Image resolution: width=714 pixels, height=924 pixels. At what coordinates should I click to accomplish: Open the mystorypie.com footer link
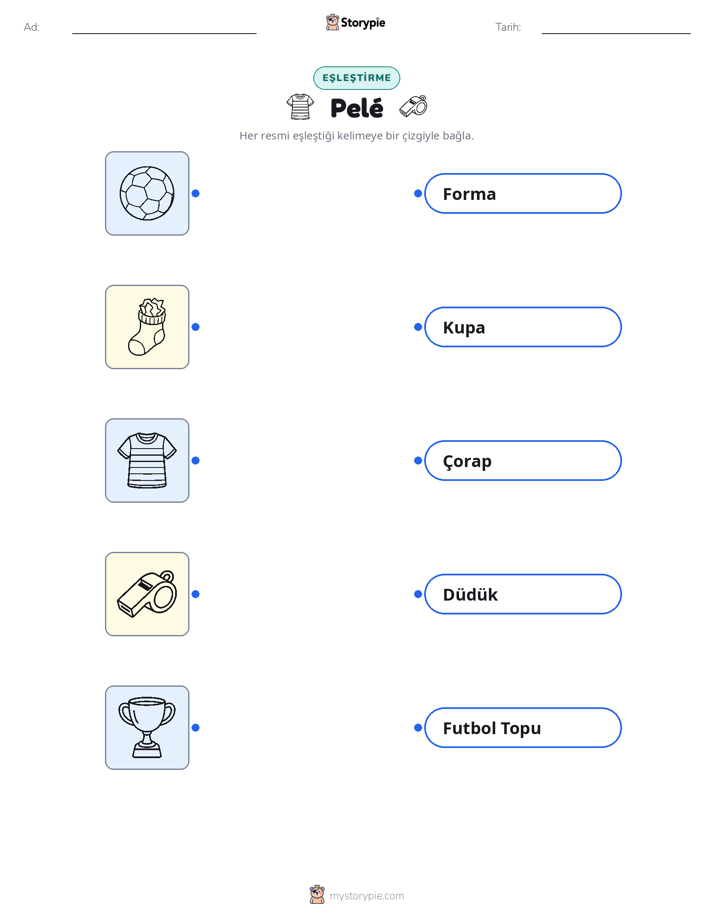(366, 896)
